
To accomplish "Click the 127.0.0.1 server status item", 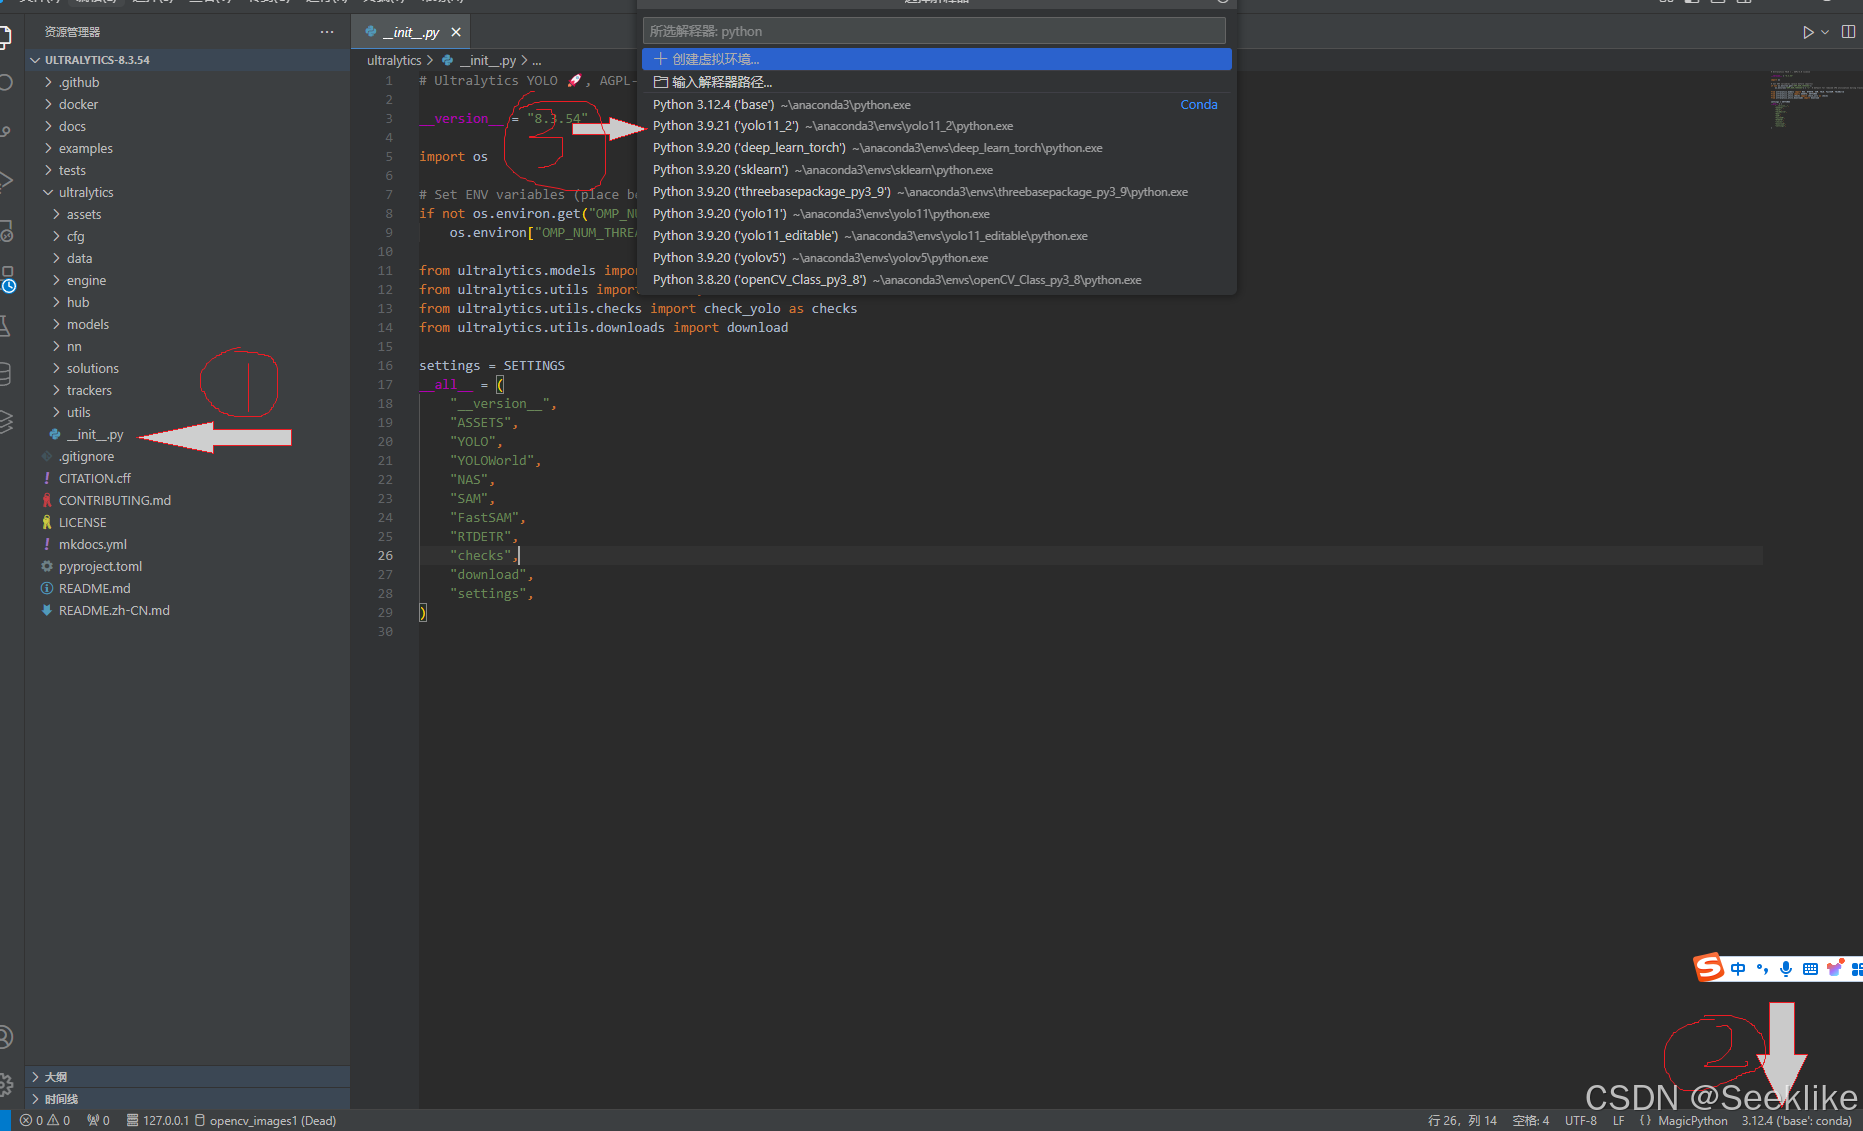I will point(158,1120).
